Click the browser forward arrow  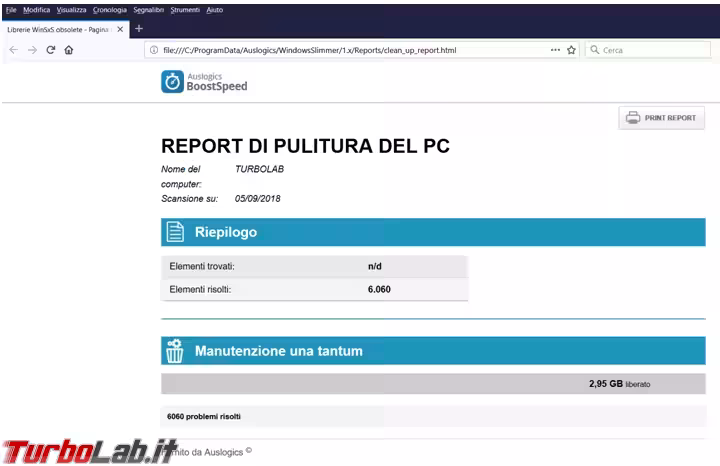click(32, 49)
